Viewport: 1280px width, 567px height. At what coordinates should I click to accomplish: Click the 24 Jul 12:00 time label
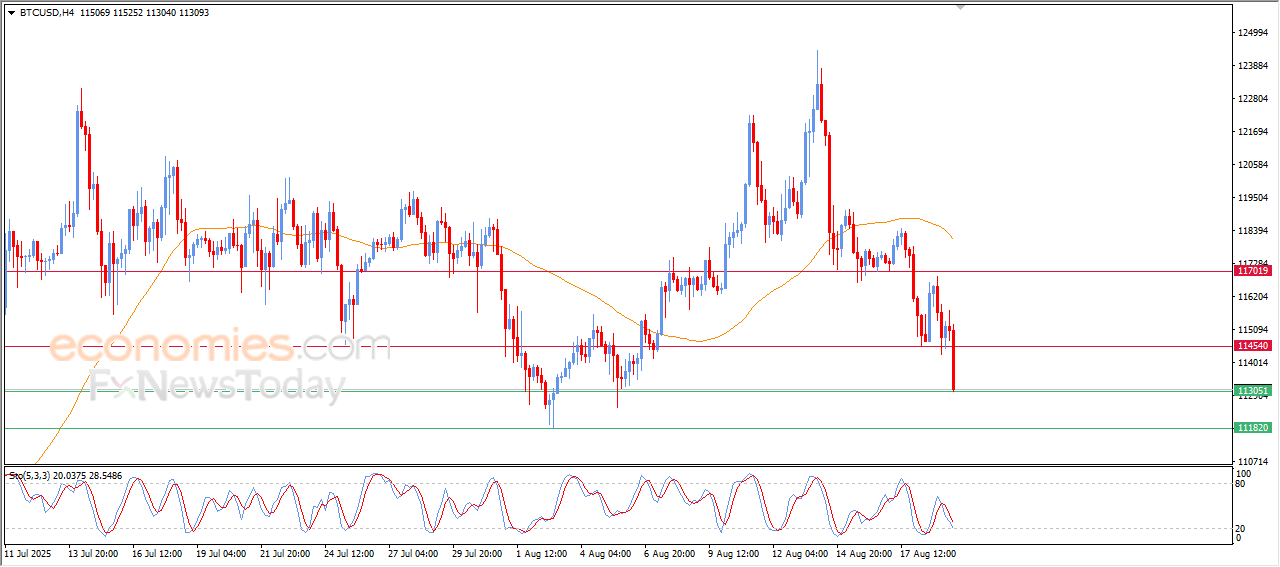tap(349, 553)
